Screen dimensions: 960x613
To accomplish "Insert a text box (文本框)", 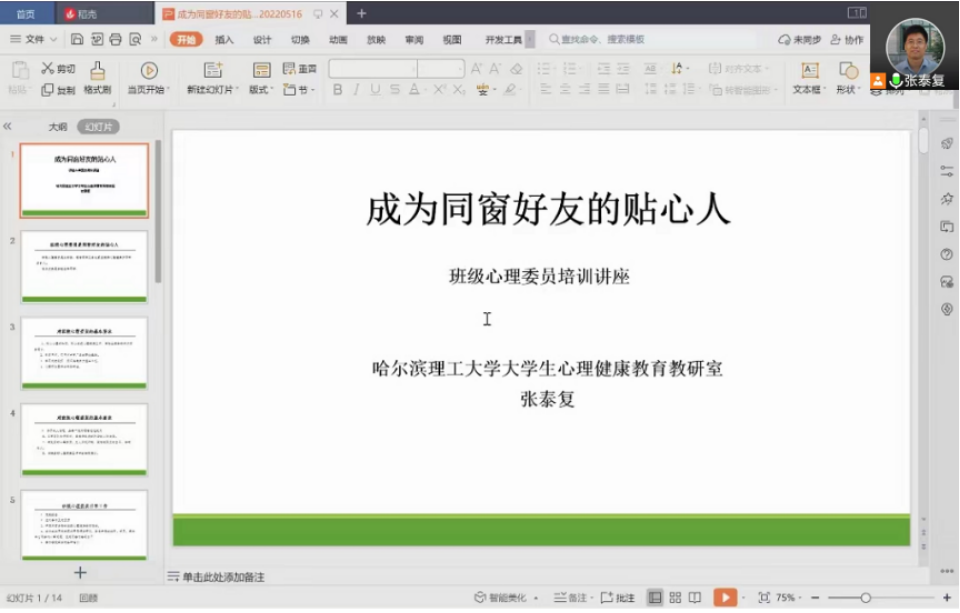I will pyautogui.click(x=808, y=71).
